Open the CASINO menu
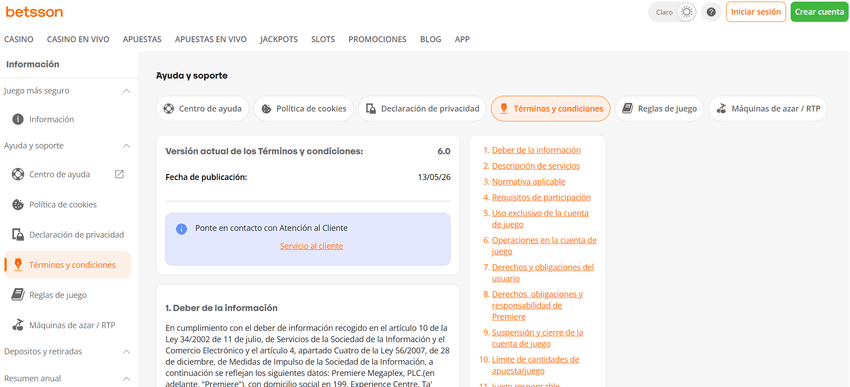Viewport: 850px width, 387px height. click(x=18, y=39)
